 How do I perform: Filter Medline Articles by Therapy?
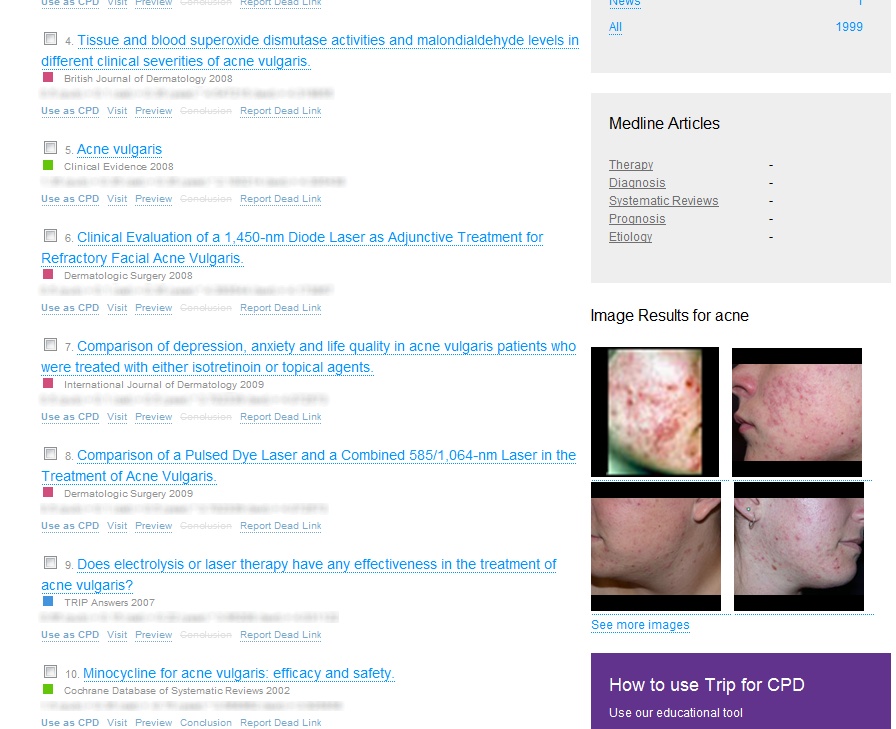pyautogui.click(x=631, y=165)
